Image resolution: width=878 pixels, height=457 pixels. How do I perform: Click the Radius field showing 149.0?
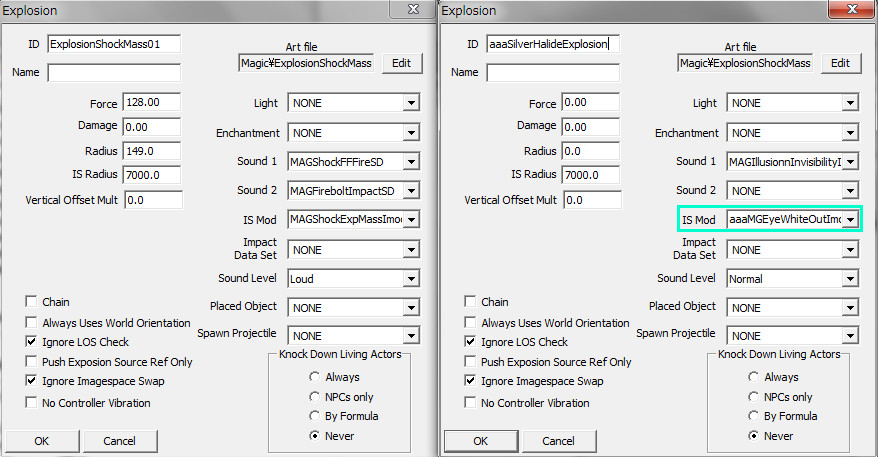point(151,151)
